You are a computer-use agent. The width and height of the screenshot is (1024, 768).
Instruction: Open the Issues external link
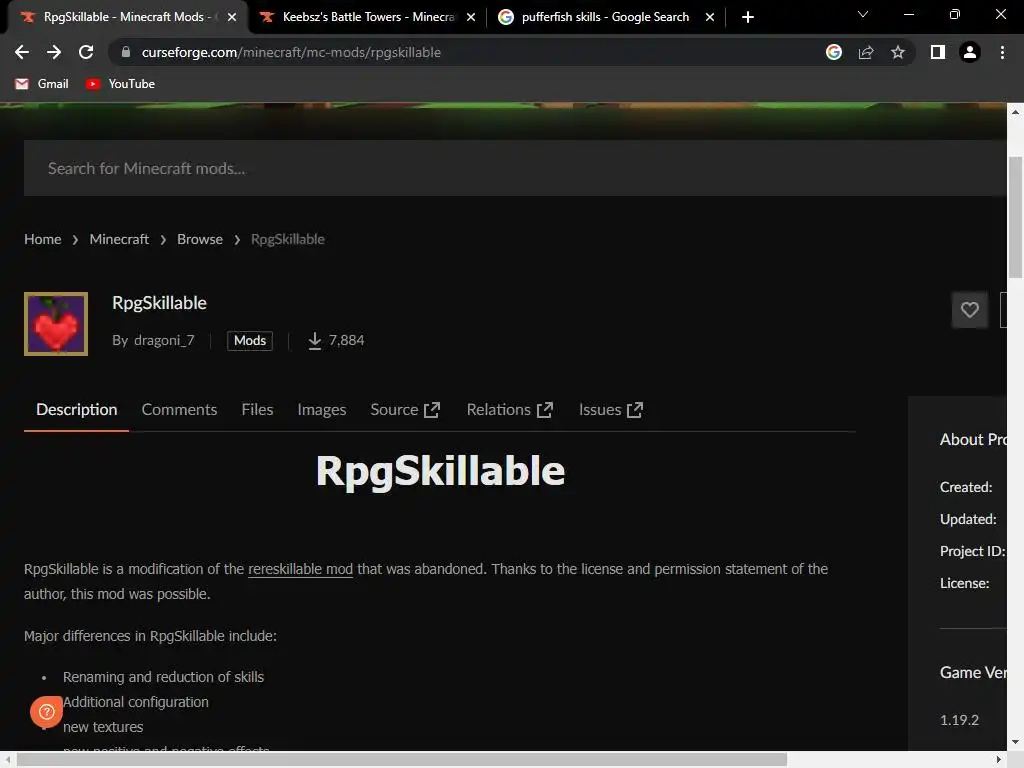coord(611,409)
